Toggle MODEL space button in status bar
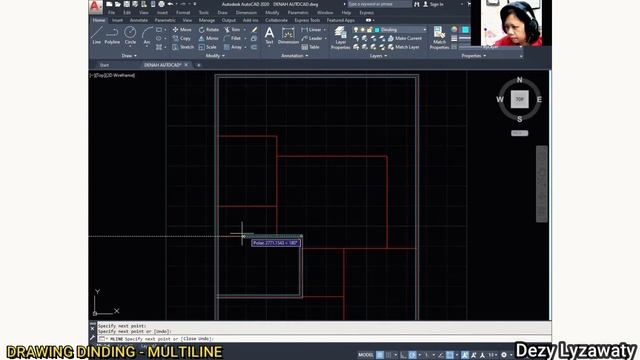640x360 pixels. point(366,355)
